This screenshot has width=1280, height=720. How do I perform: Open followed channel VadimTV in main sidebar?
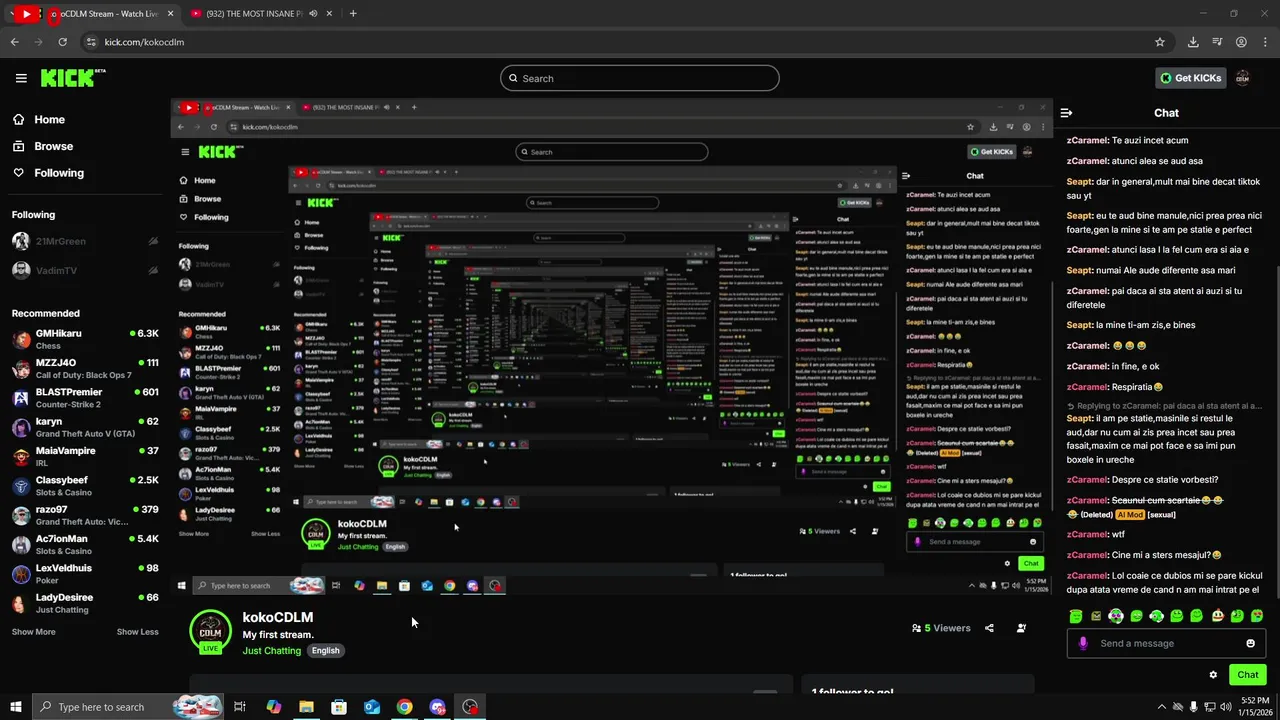point(85,270)
